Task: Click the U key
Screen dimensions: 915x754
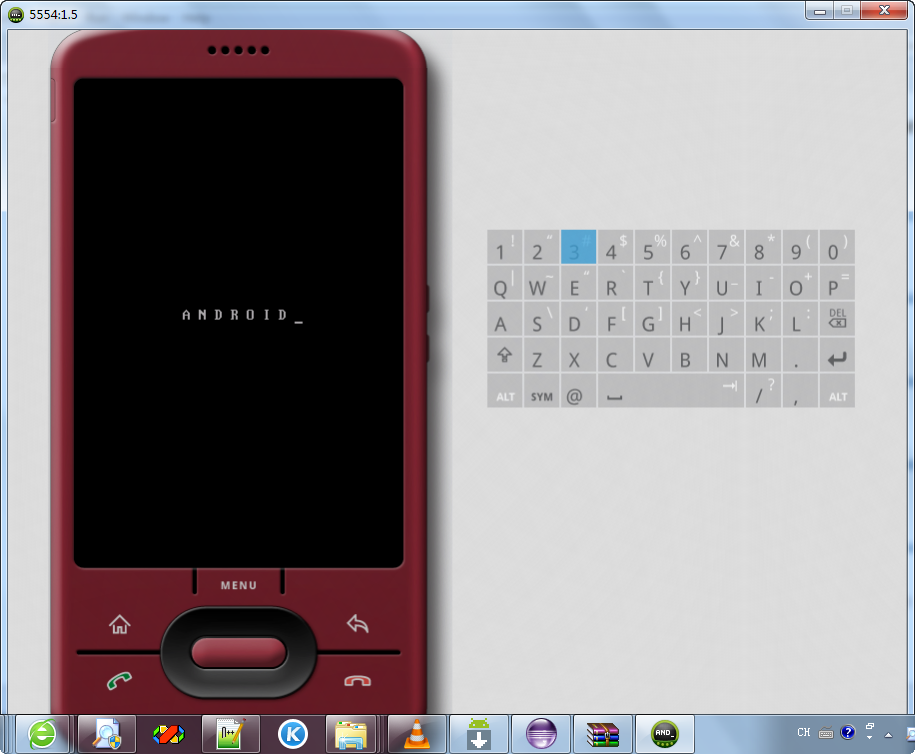Action: tap(727, 283)
